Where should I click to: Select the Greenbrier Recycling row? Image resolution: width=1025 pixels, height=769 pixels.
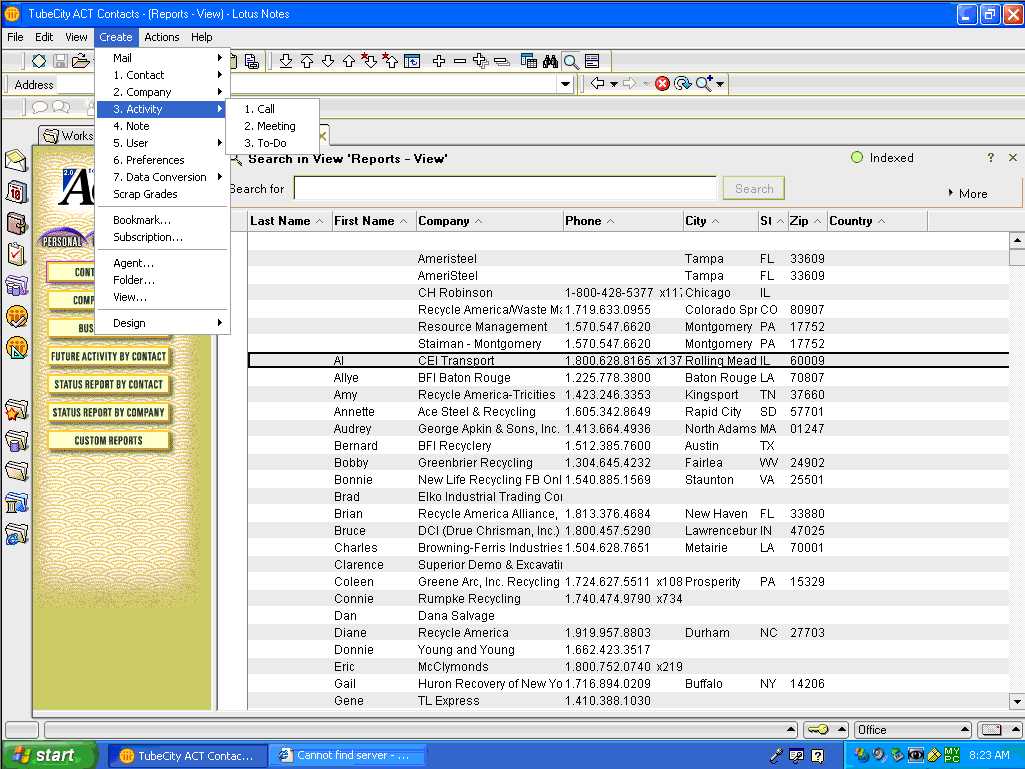click(x=628, y=462)
